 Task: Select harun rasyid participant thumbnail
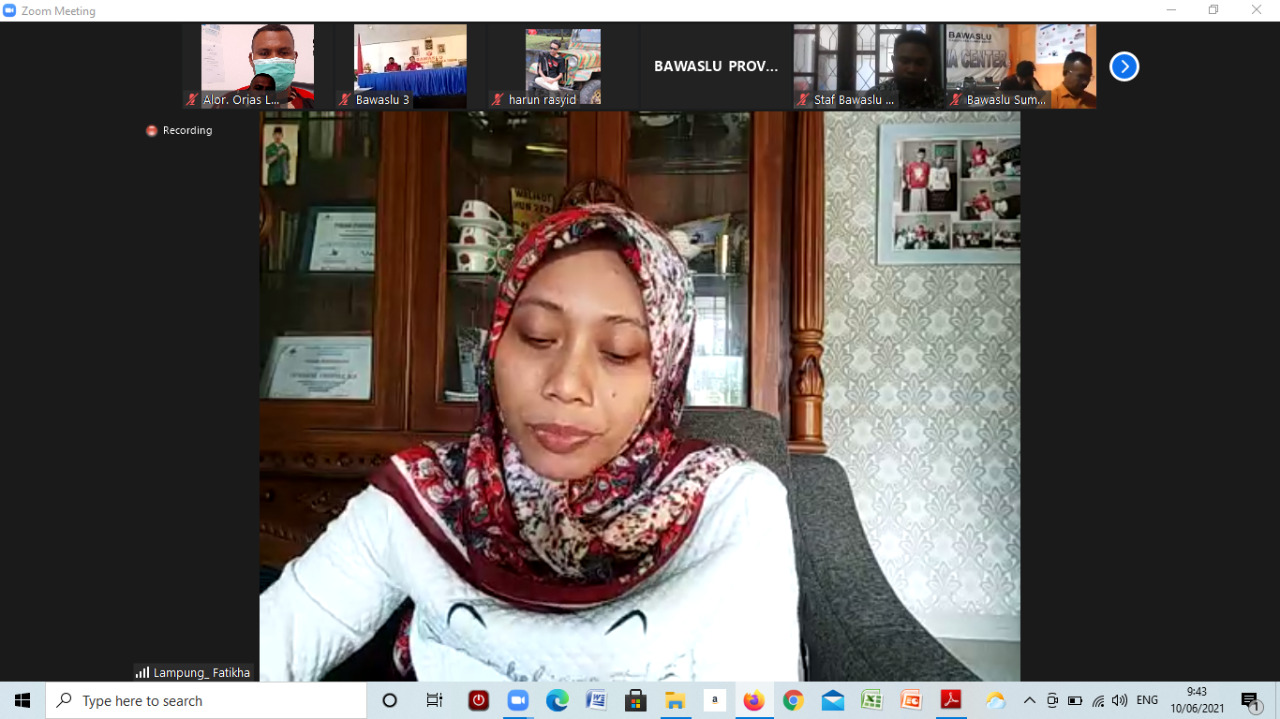click(x=564, y=66)
